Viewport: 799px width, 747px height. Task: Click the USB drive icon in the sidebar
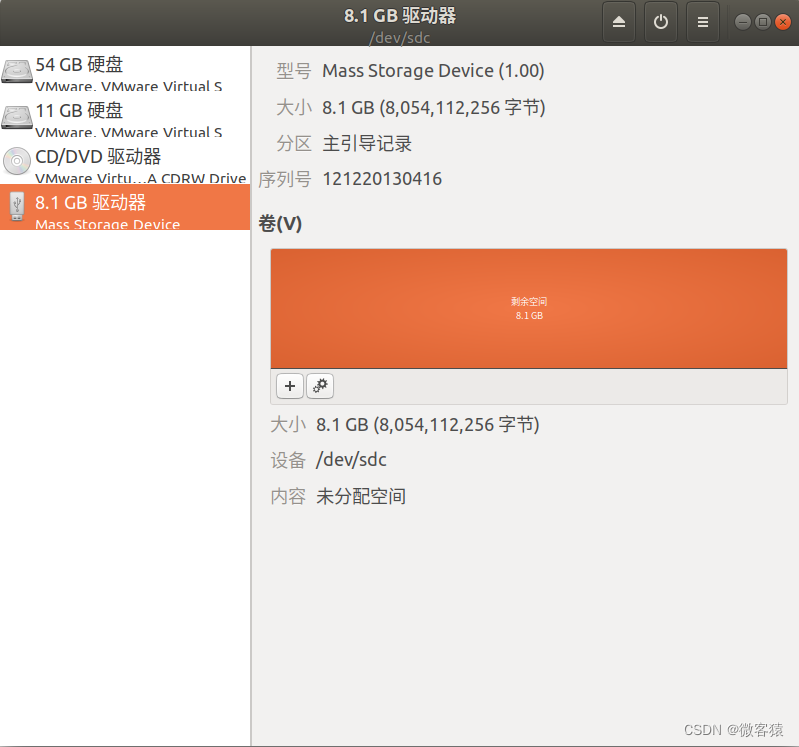click(17, 206)
